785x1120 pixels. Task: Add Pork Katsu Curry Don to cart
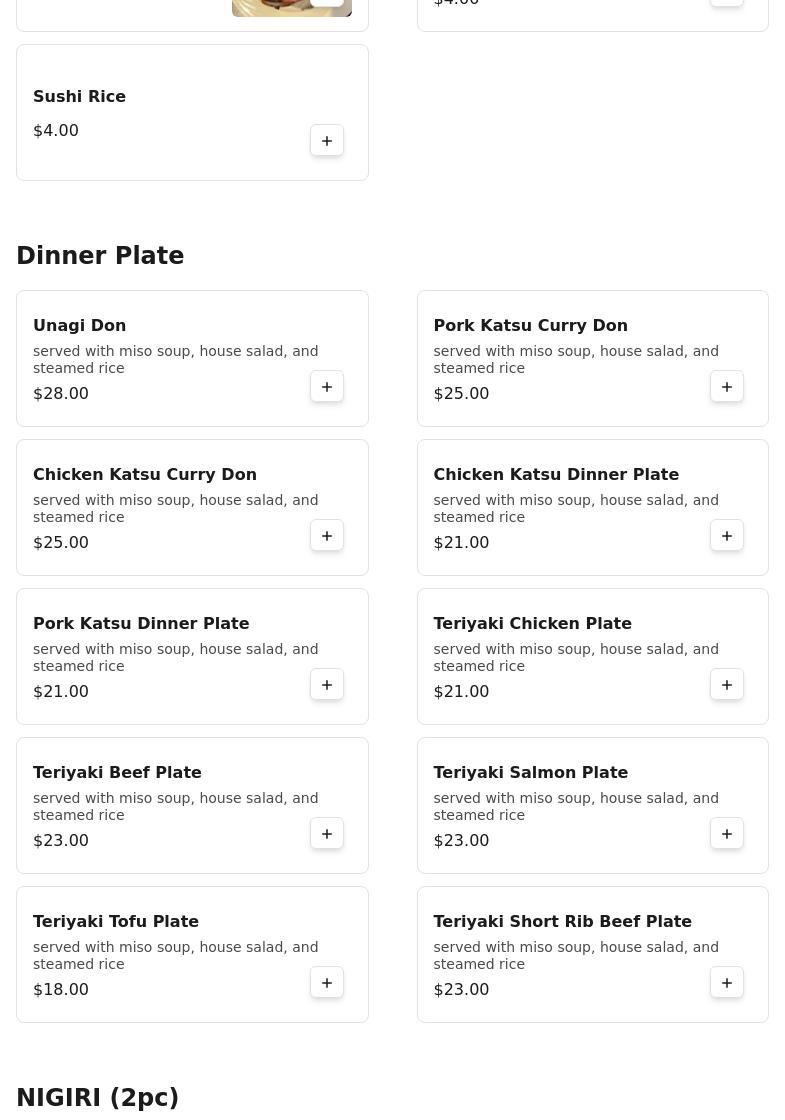727,387
